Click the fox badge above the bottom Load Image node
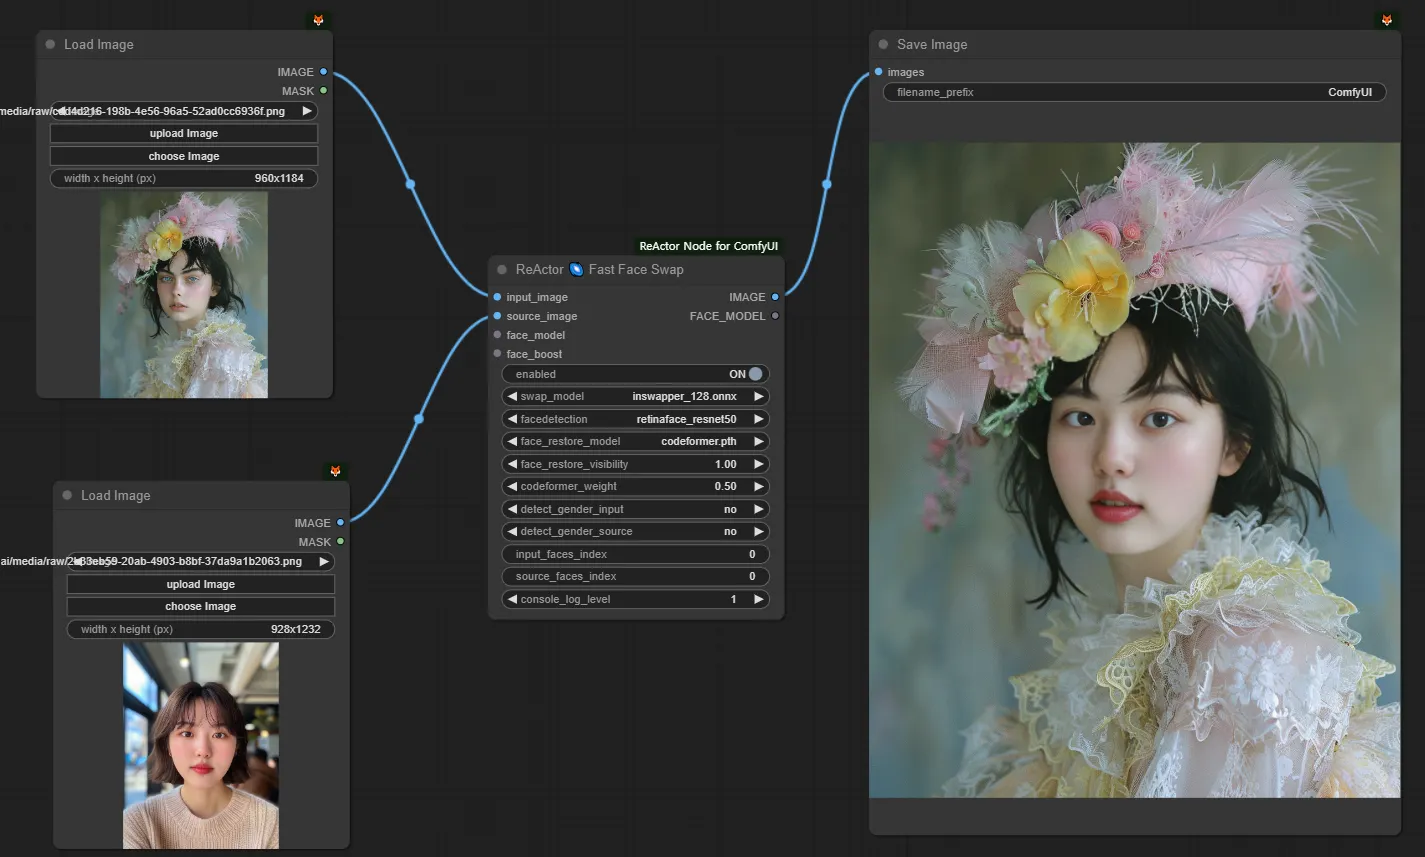This screenshot has height=857, width=1425. tap(336, 471)
